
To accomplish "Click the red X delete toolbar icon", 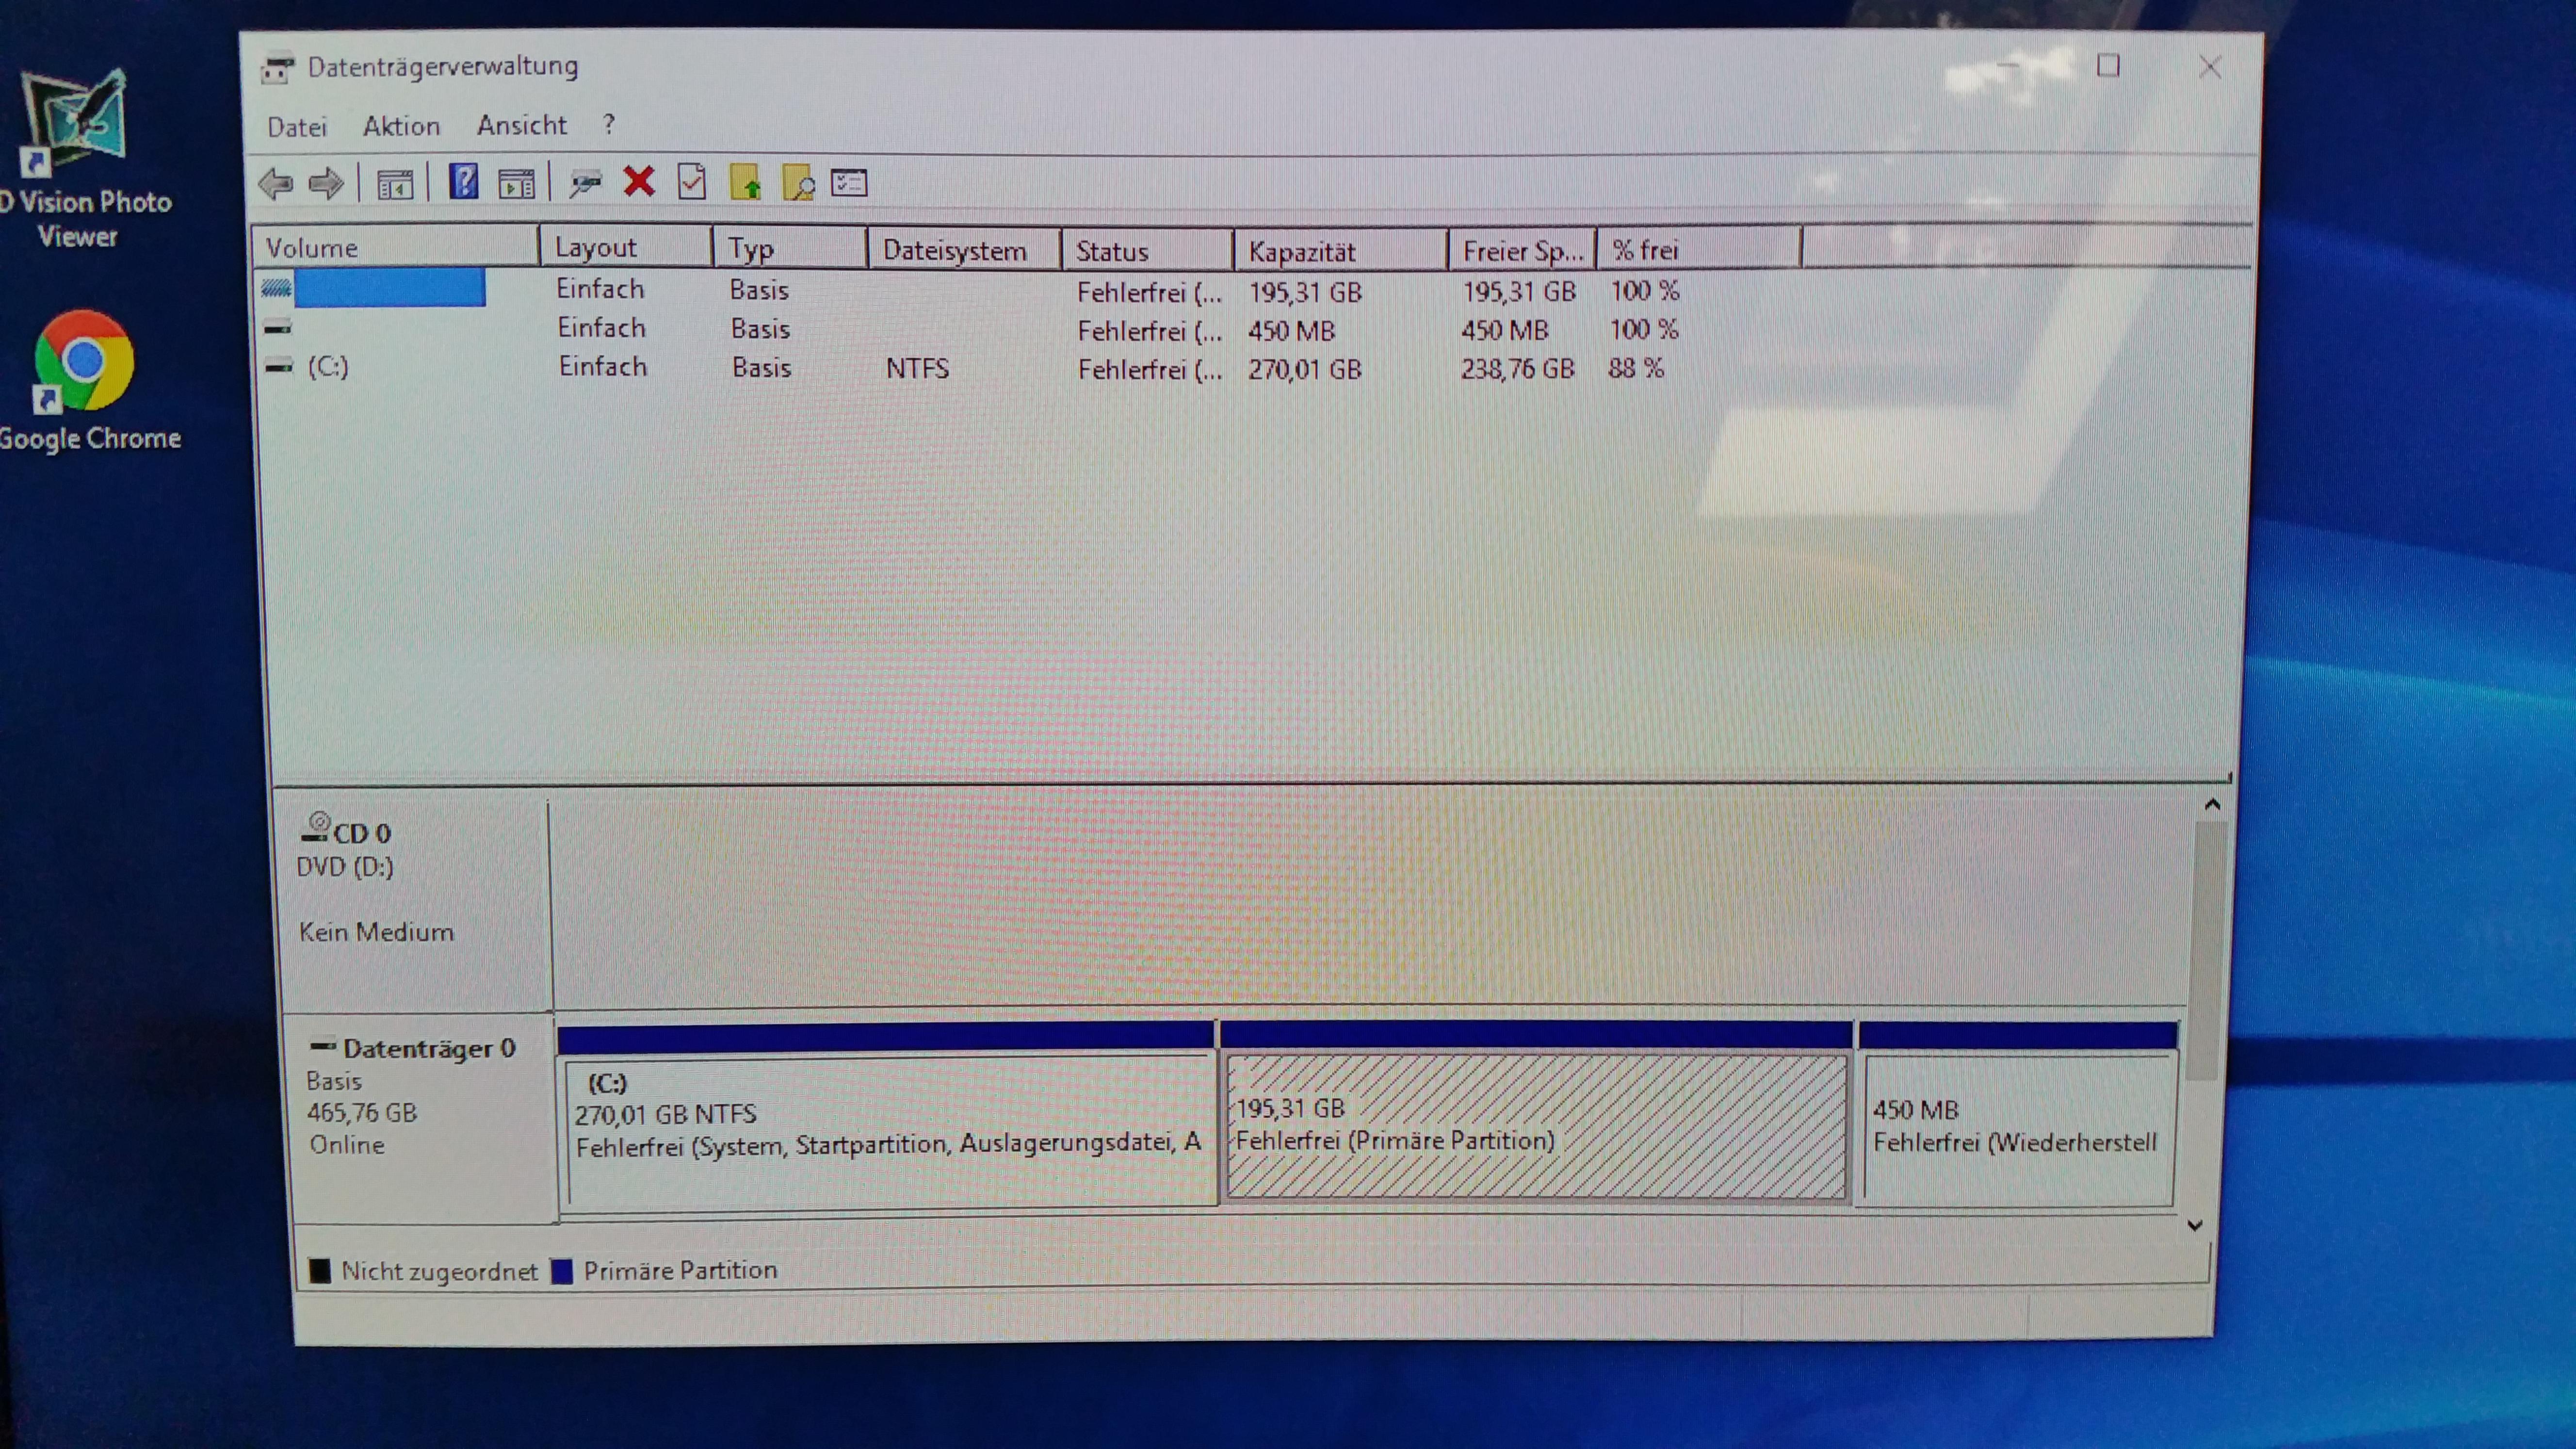I will (638, 182).
